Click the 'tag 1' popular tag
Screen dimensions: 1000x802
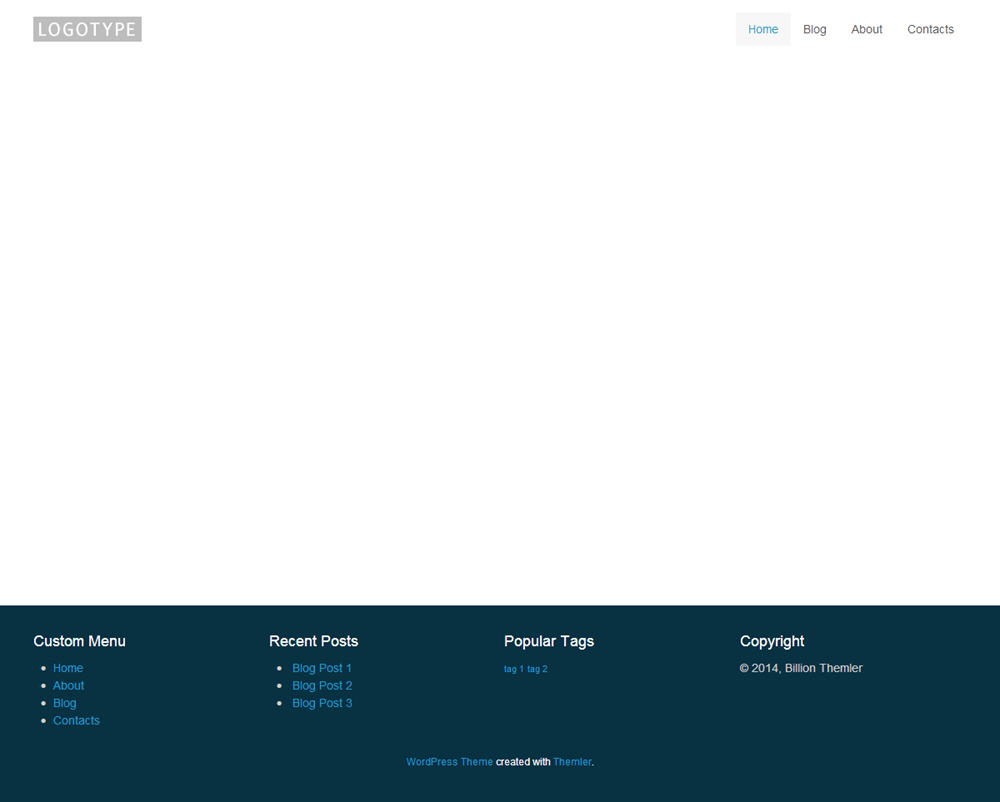[514, 669]
